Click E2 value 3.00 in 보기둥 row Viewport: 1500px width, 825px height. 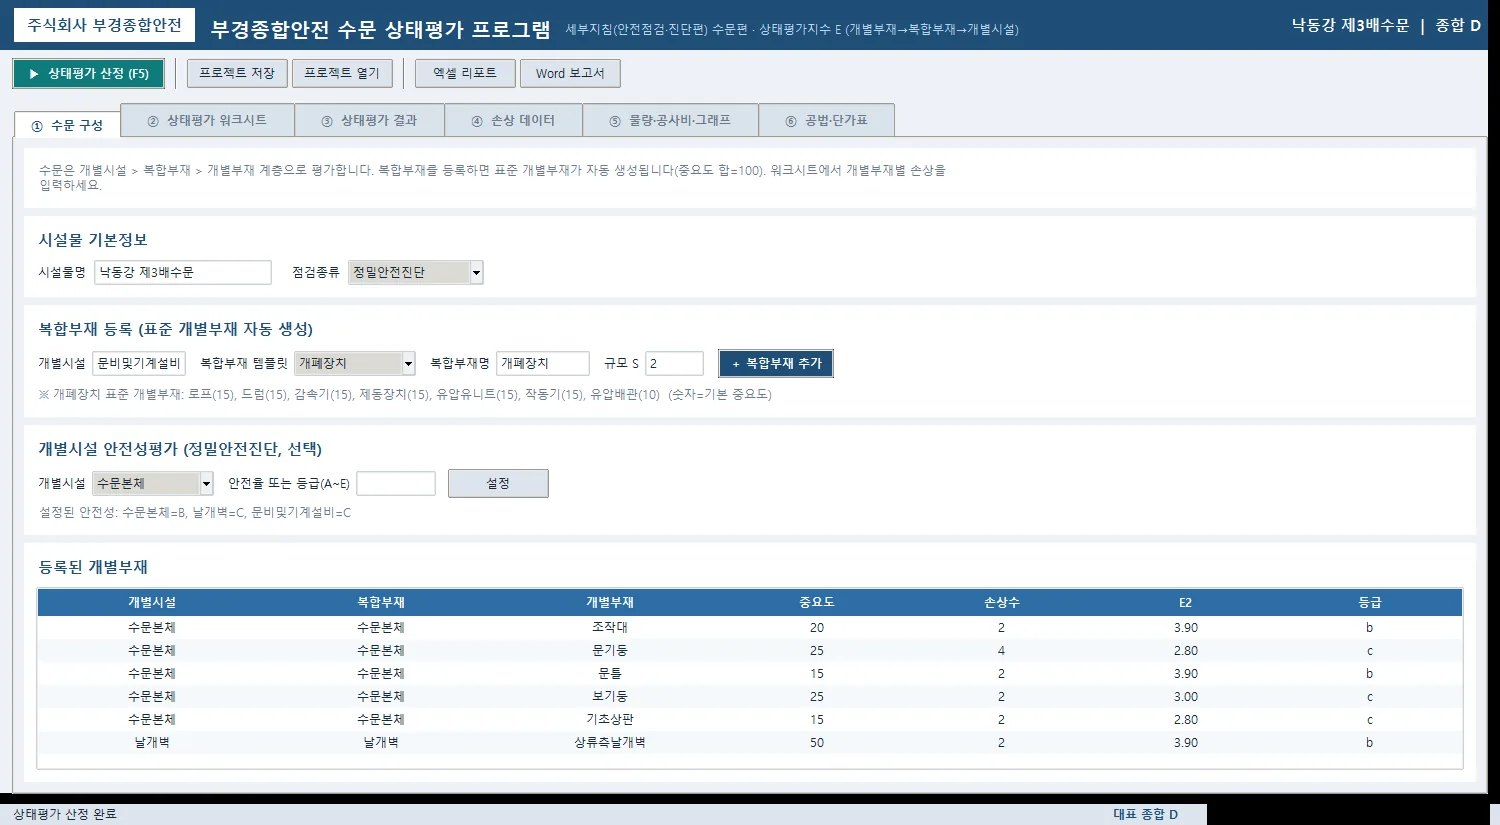click(1186, 697)
